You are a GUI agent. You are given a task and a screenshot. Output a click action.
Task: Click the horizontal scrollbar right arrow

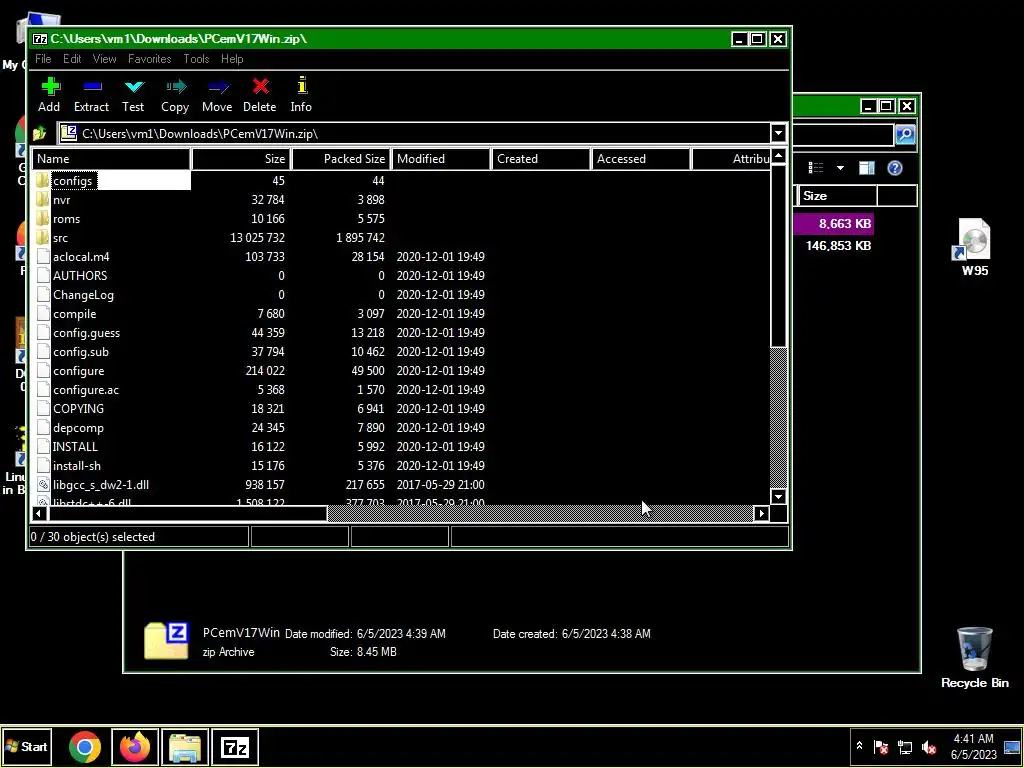point(761,514)
